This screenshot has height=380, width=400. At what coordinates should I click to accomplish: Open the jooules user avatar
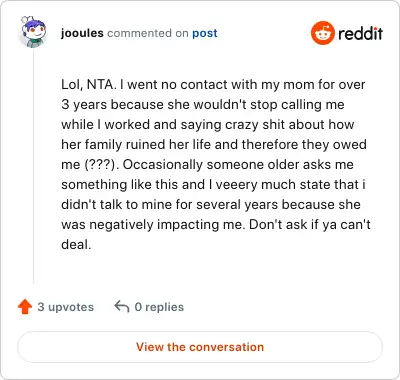tap(33, 32)
